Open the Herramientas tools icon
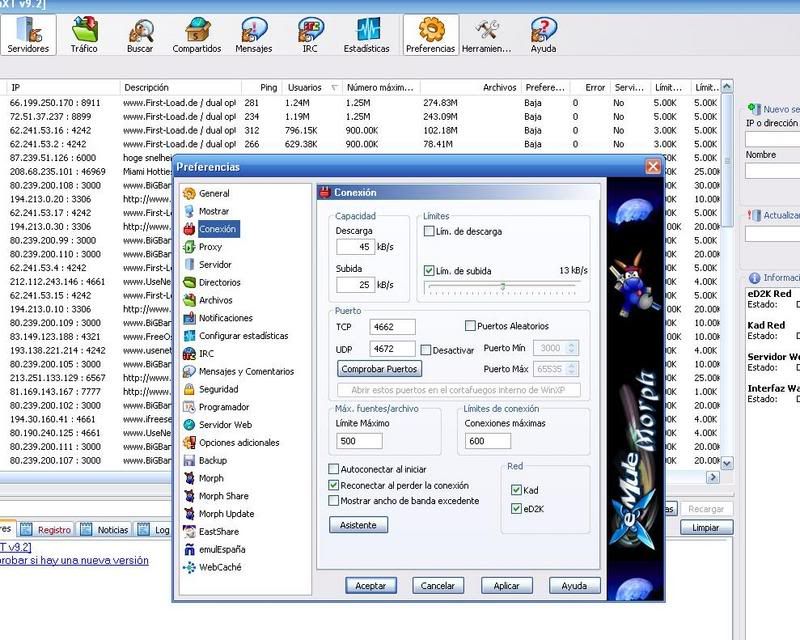The image size is (800, 640). [486, 35]
